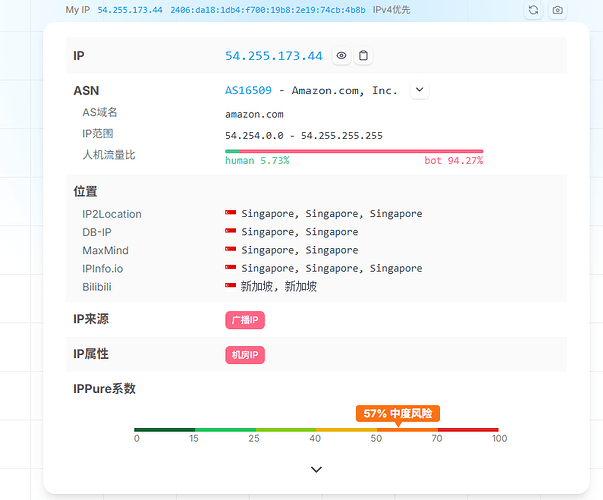Click the IP范围 label
Image resolution: width=603 pixels, height=500 pixels.
[x=98, y=133]
